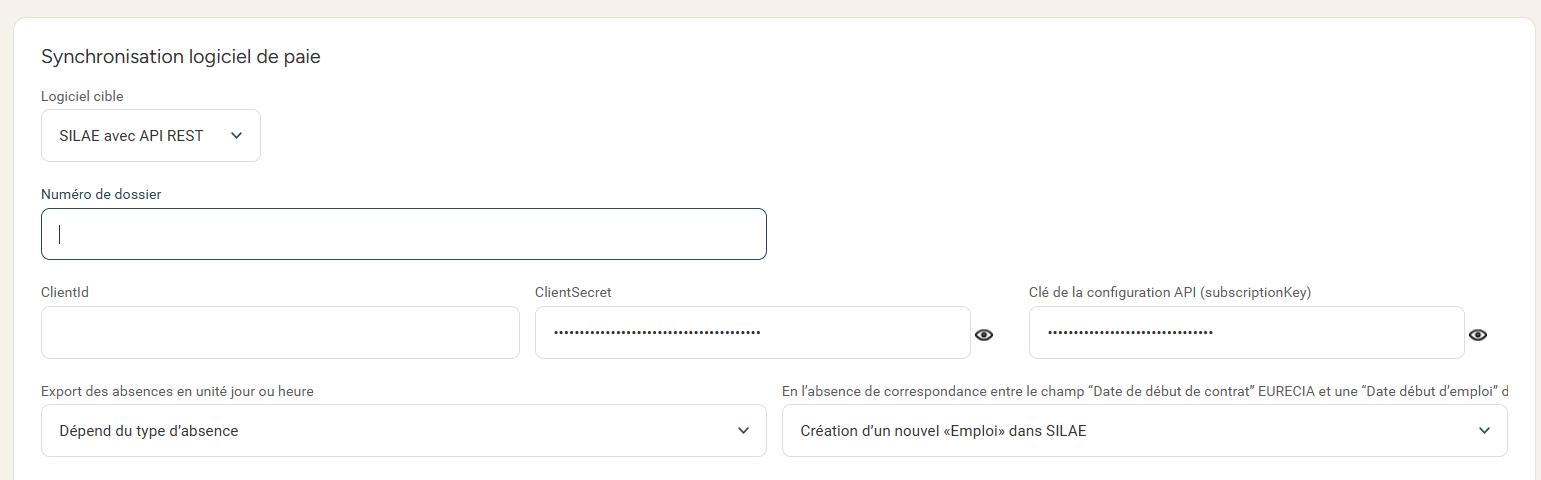This screenshot has height=480, width=1541.
Task: Click the En l'absence de correspondance label
Action: coord(1145,391)
